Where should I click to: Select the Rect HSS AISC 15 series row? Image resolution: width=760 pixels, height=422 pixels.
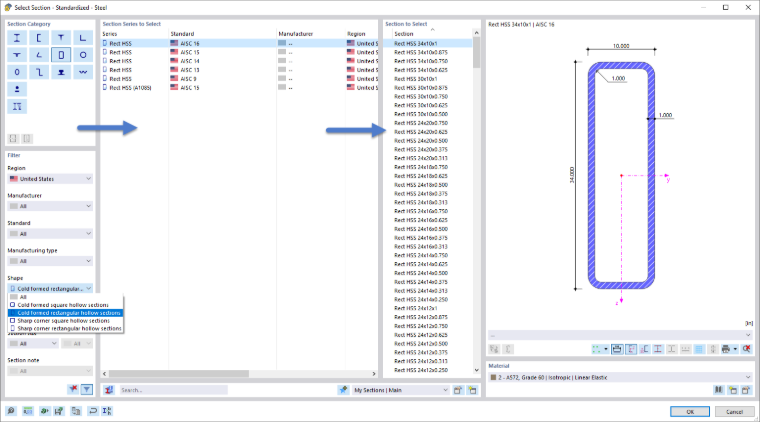pyautogui.click(x=239, y=52)
